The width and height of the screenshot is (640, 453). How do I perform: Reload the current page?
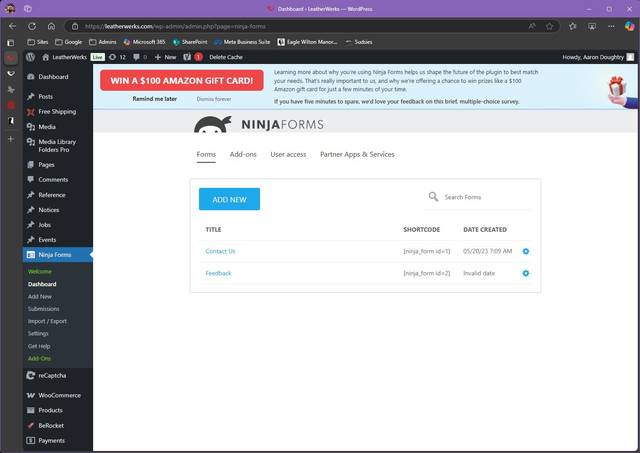pos(32,26)
